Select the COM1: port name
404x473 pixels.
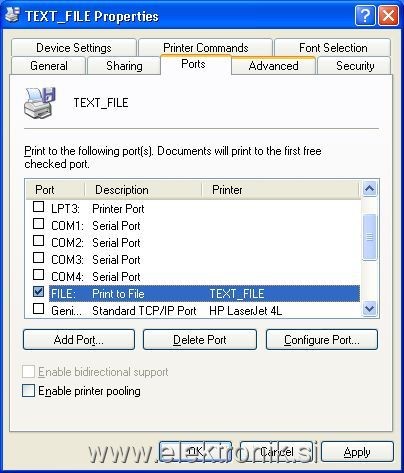67,226
